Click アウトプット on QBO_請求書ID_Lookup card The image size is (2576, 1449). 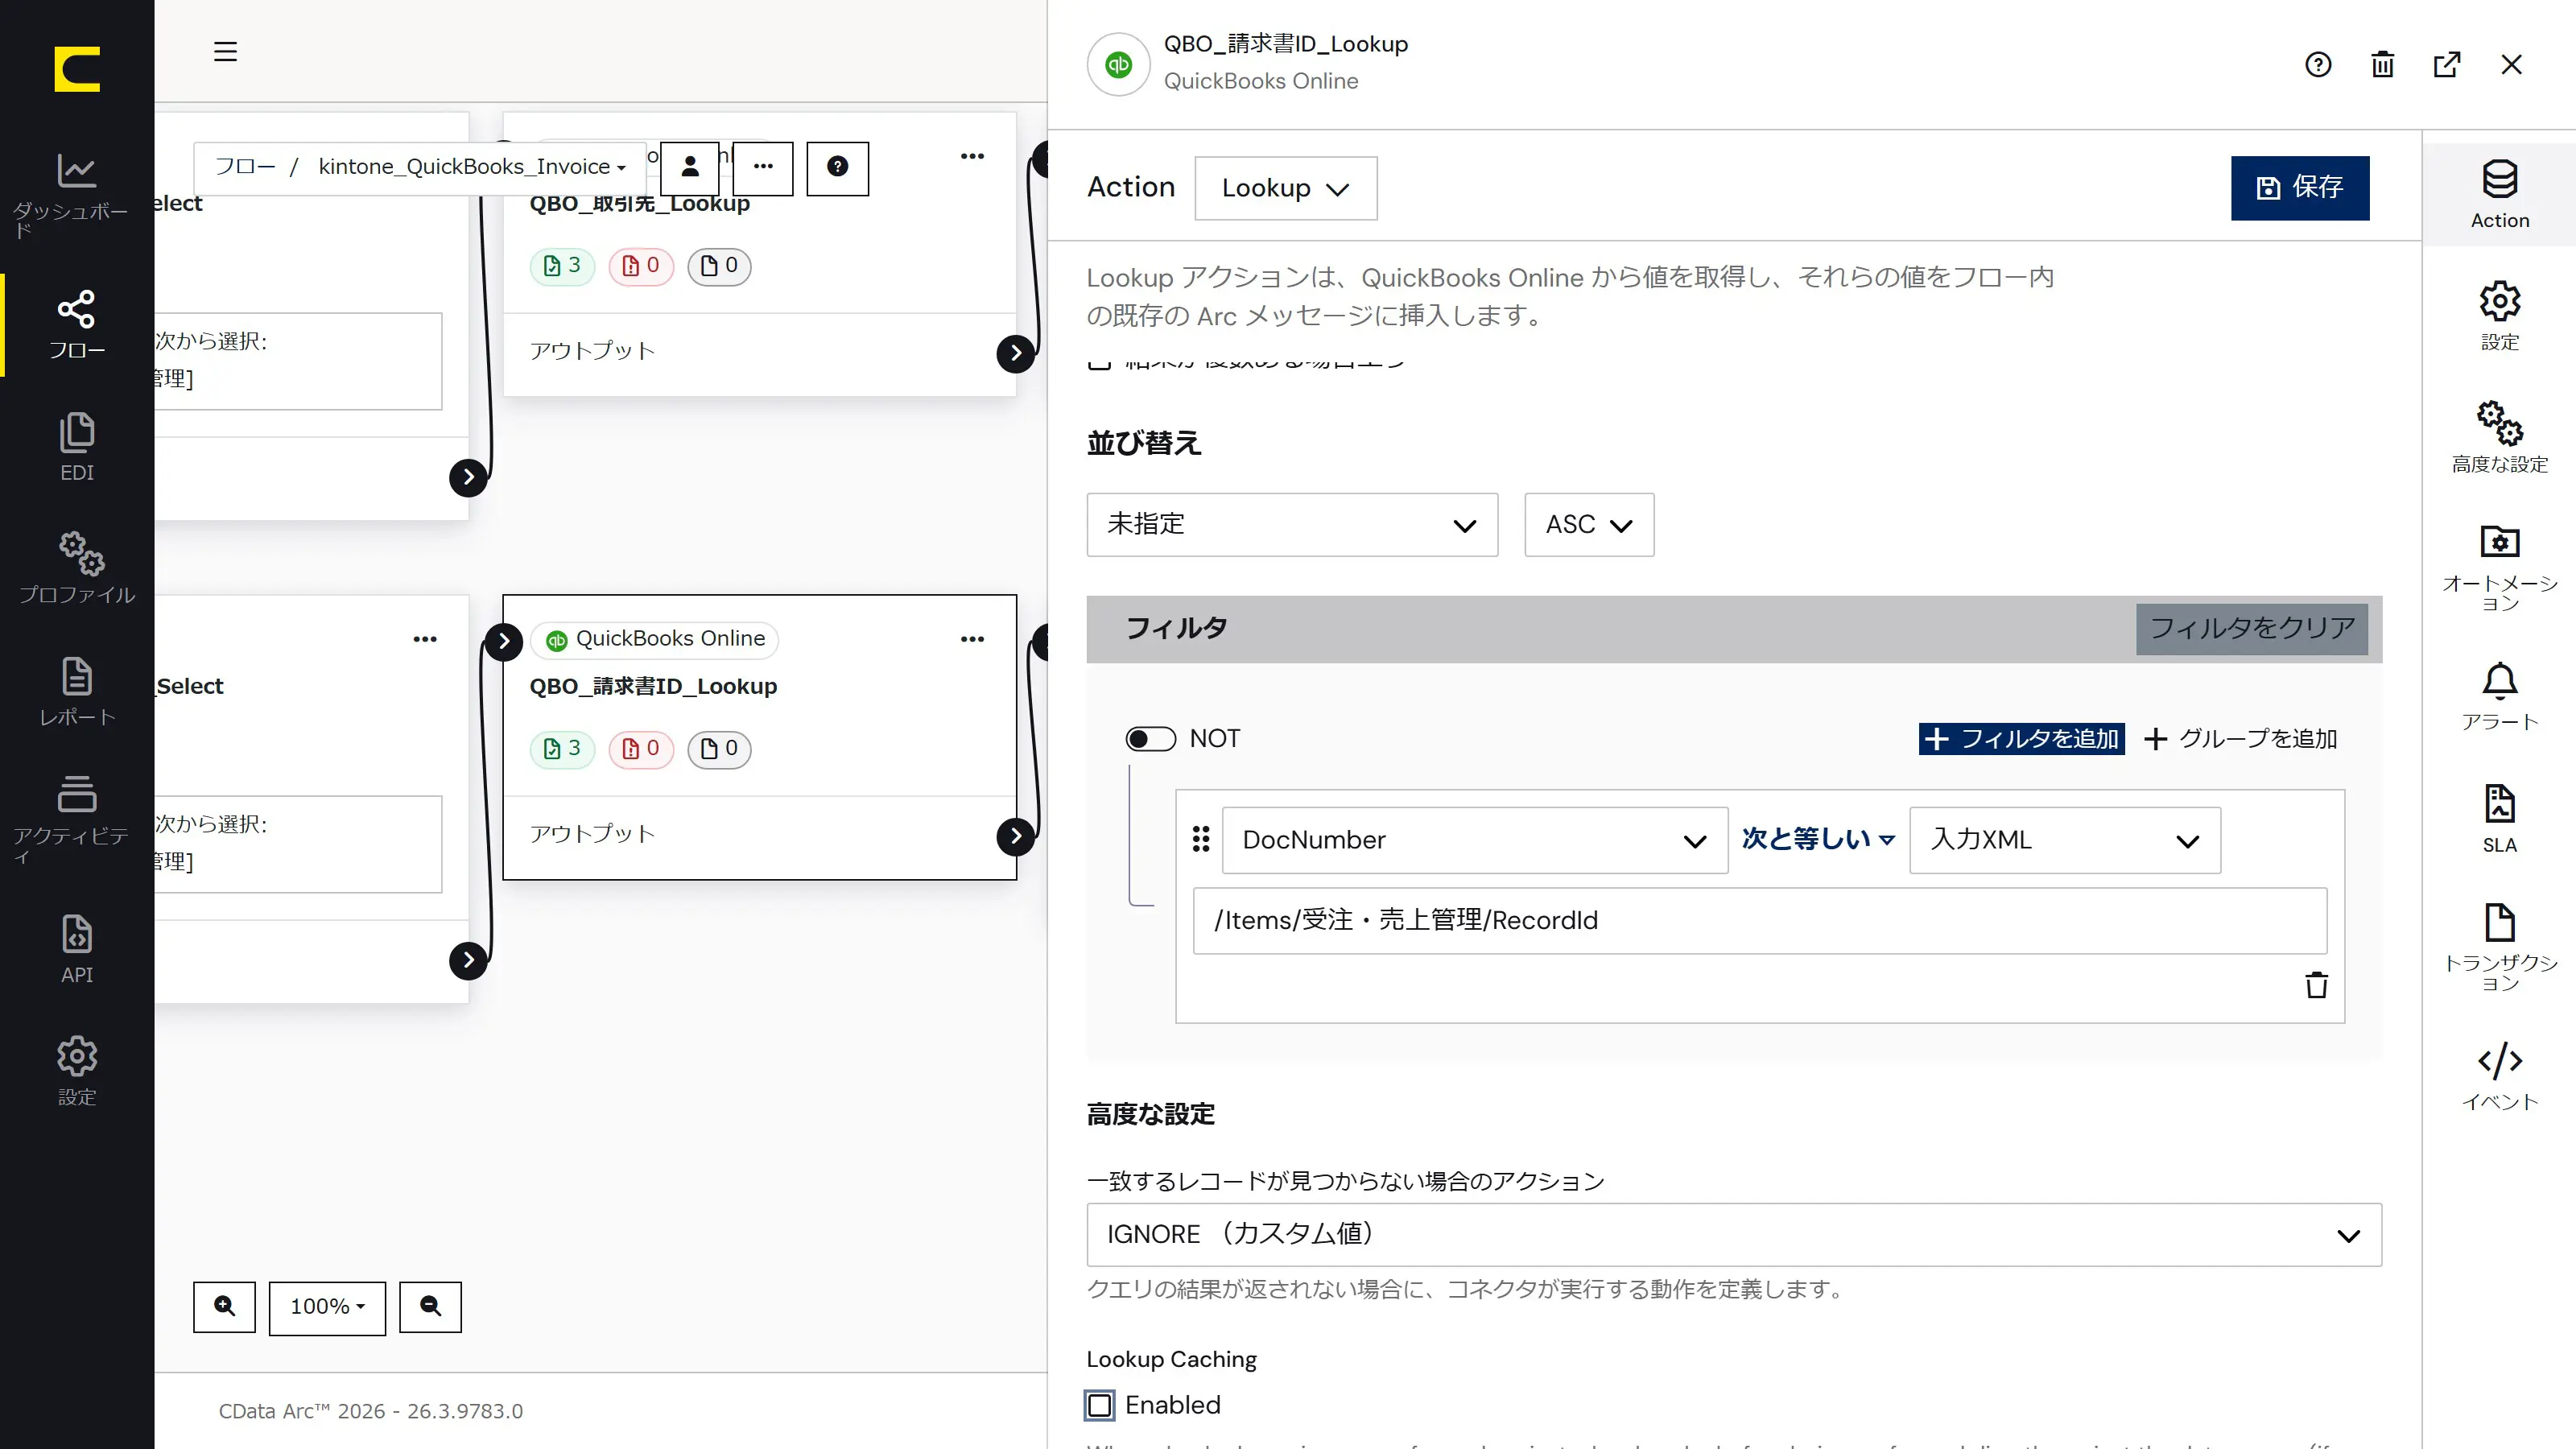click(592, 834)
